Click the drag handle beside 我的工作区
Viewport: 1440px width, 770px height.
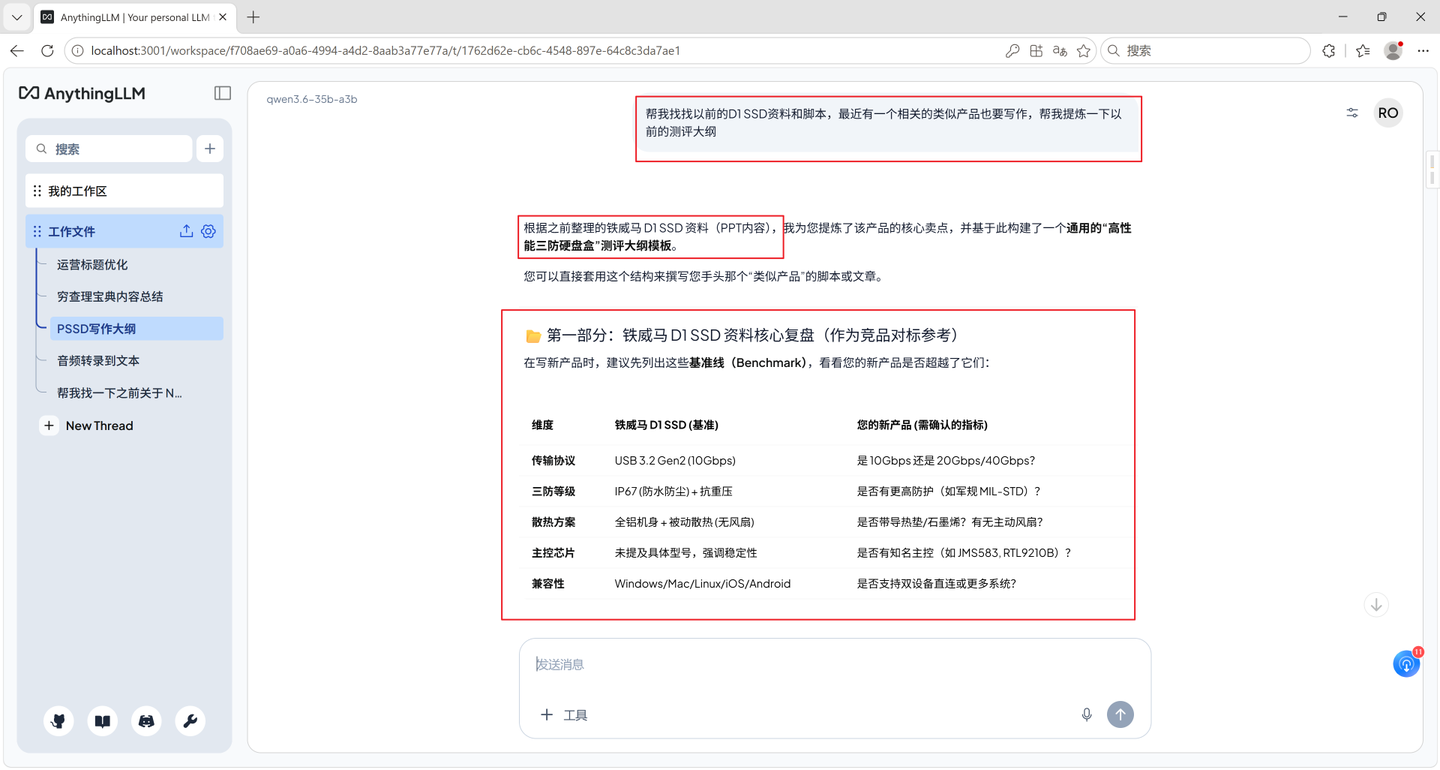37,191
